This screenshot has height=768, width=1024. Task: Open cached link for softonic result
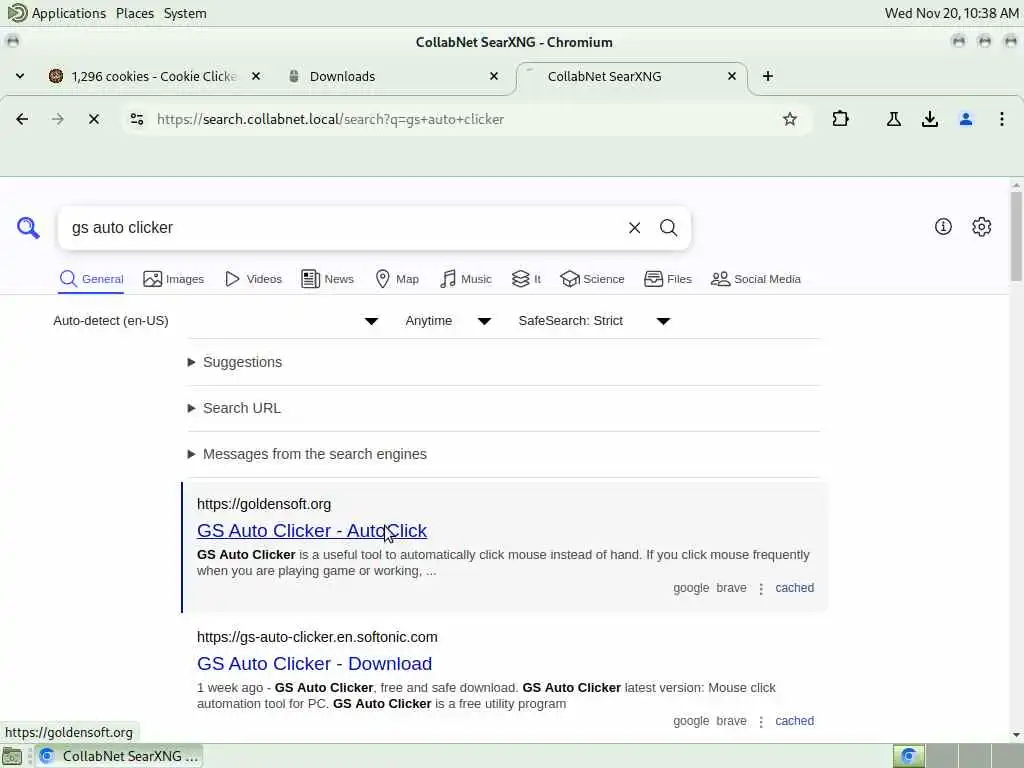794,721
